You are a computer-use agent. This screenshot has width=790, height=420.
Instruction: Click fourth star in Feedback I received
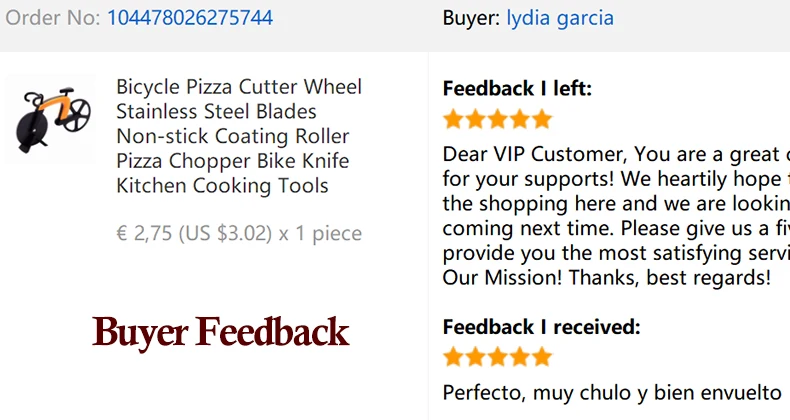519,357
